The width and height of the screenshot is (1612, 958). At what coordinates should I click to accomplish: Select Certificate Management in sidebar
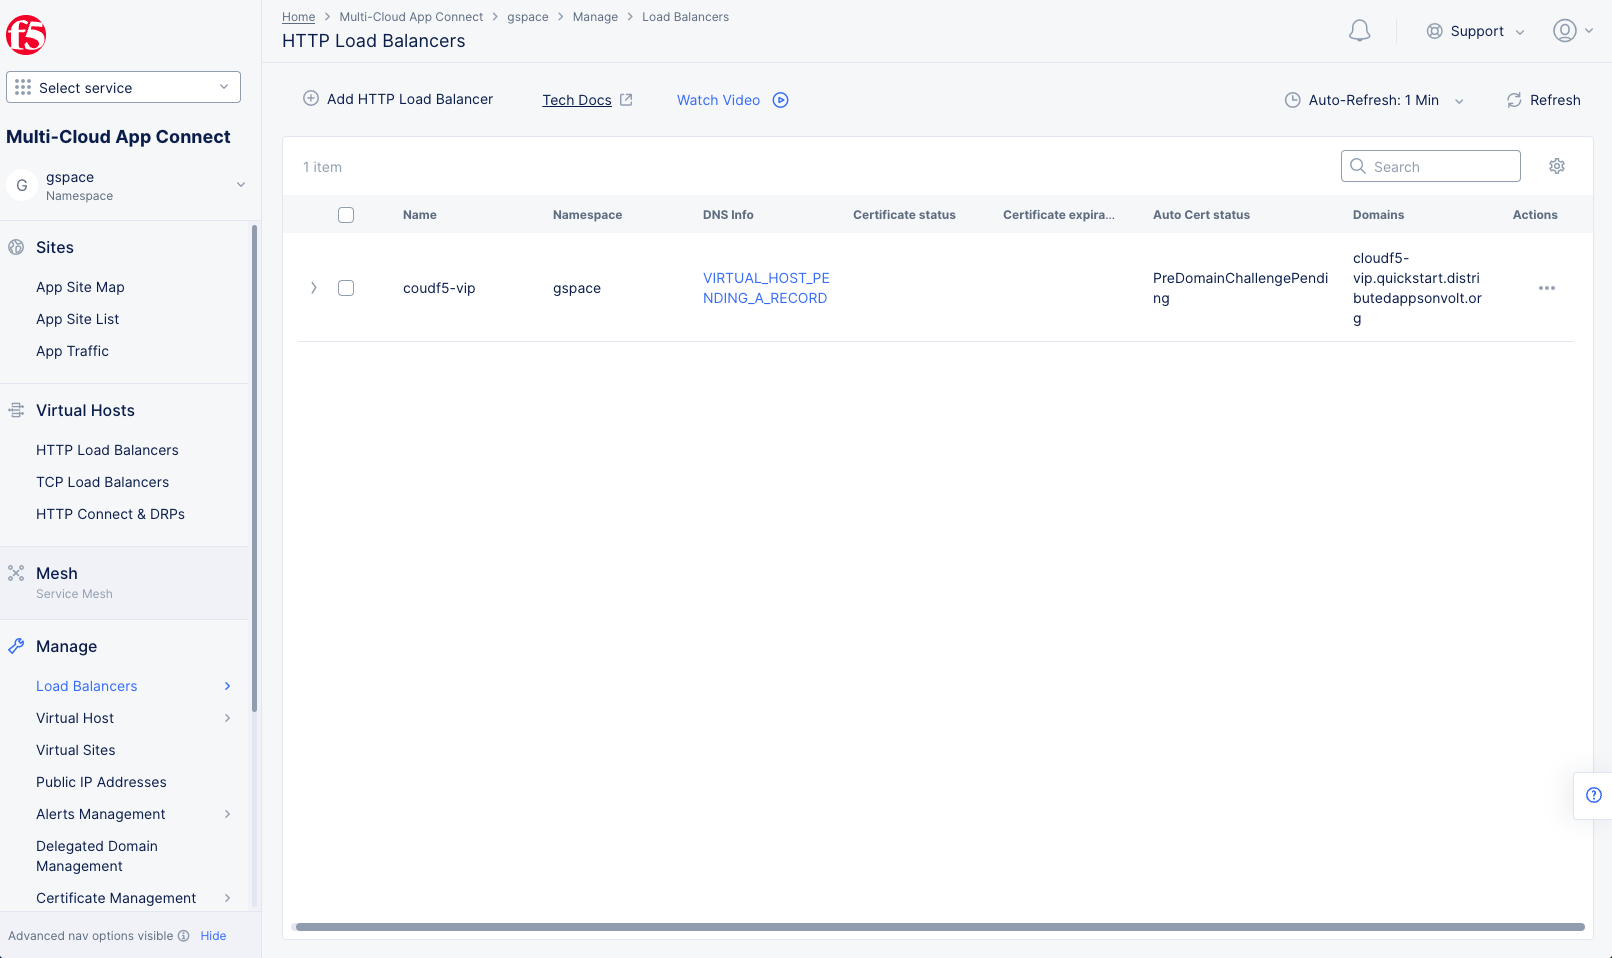(x=116, y=897)
